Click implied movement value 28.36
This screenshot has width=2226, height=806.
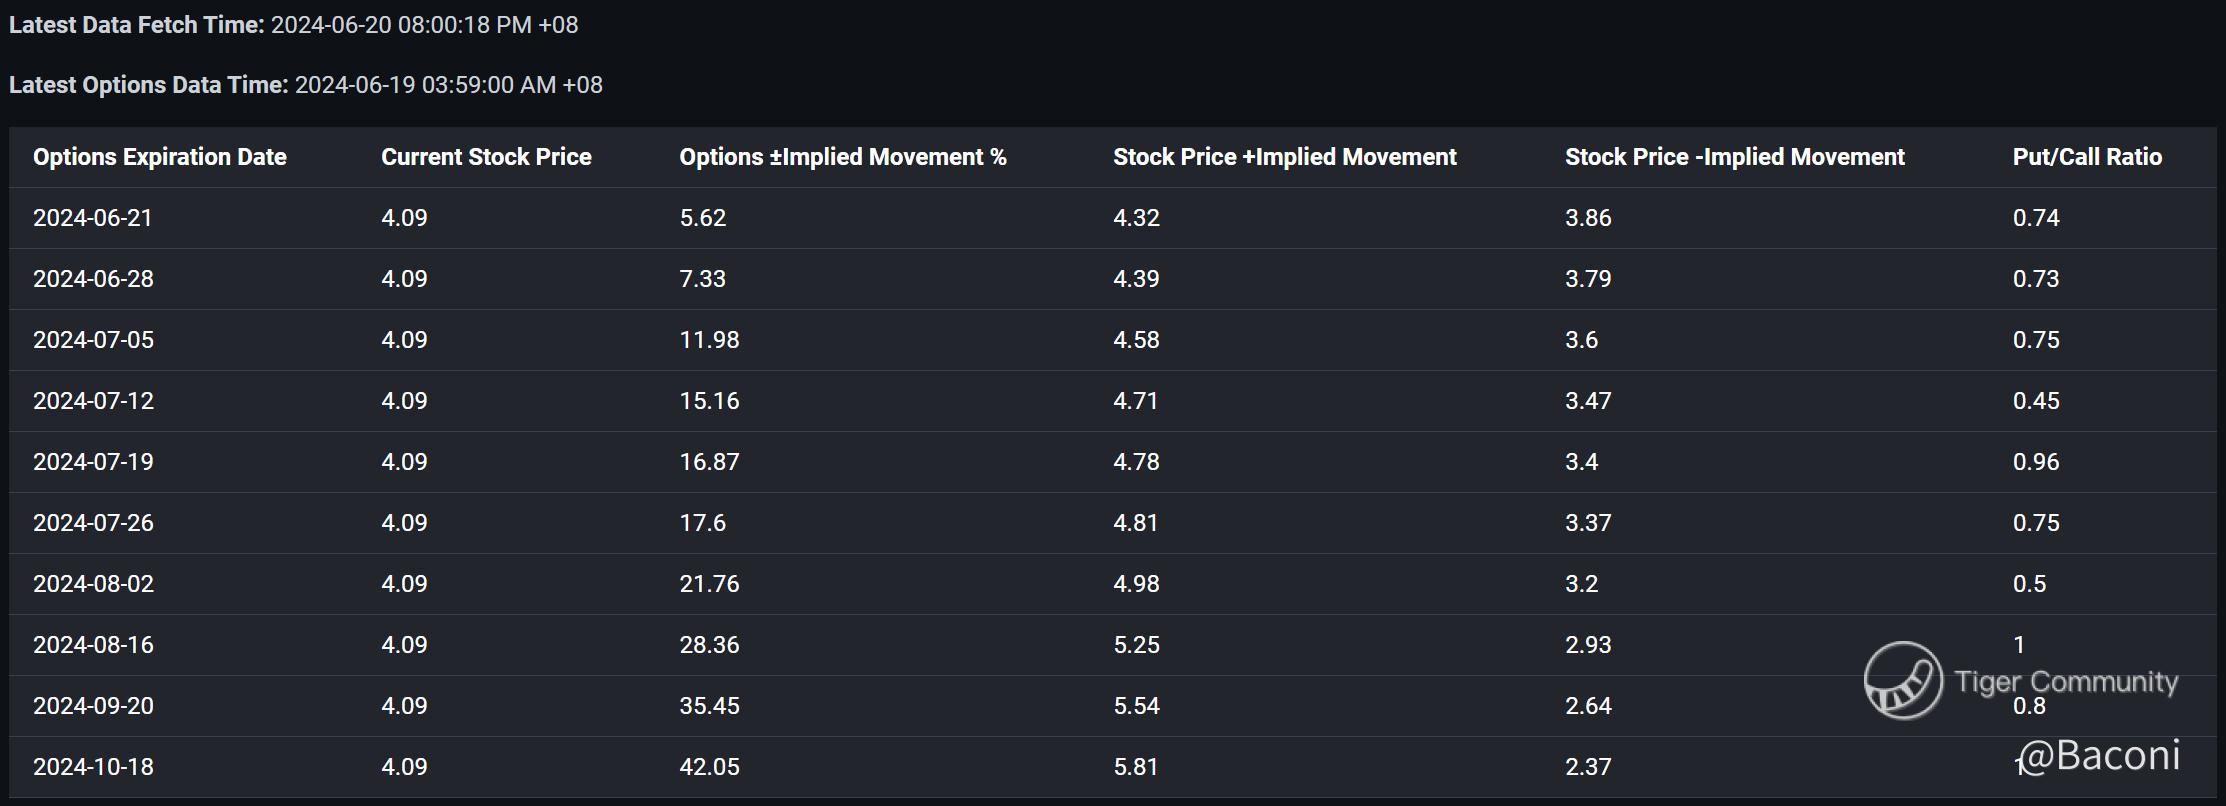point(709,645)
